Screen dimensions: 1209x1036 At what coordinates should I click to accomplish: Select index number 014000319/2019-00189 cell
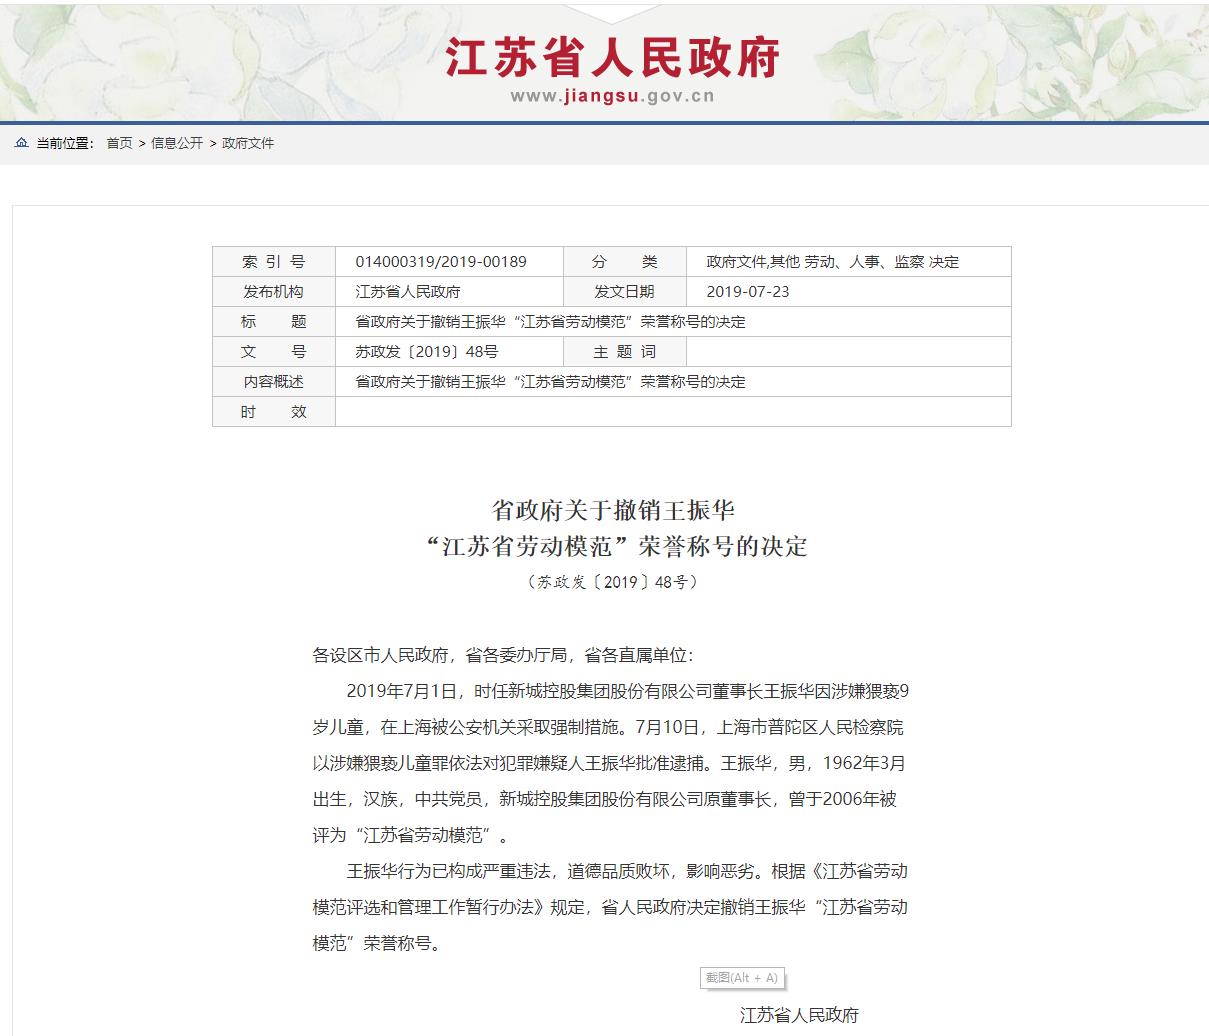(441, 262)
